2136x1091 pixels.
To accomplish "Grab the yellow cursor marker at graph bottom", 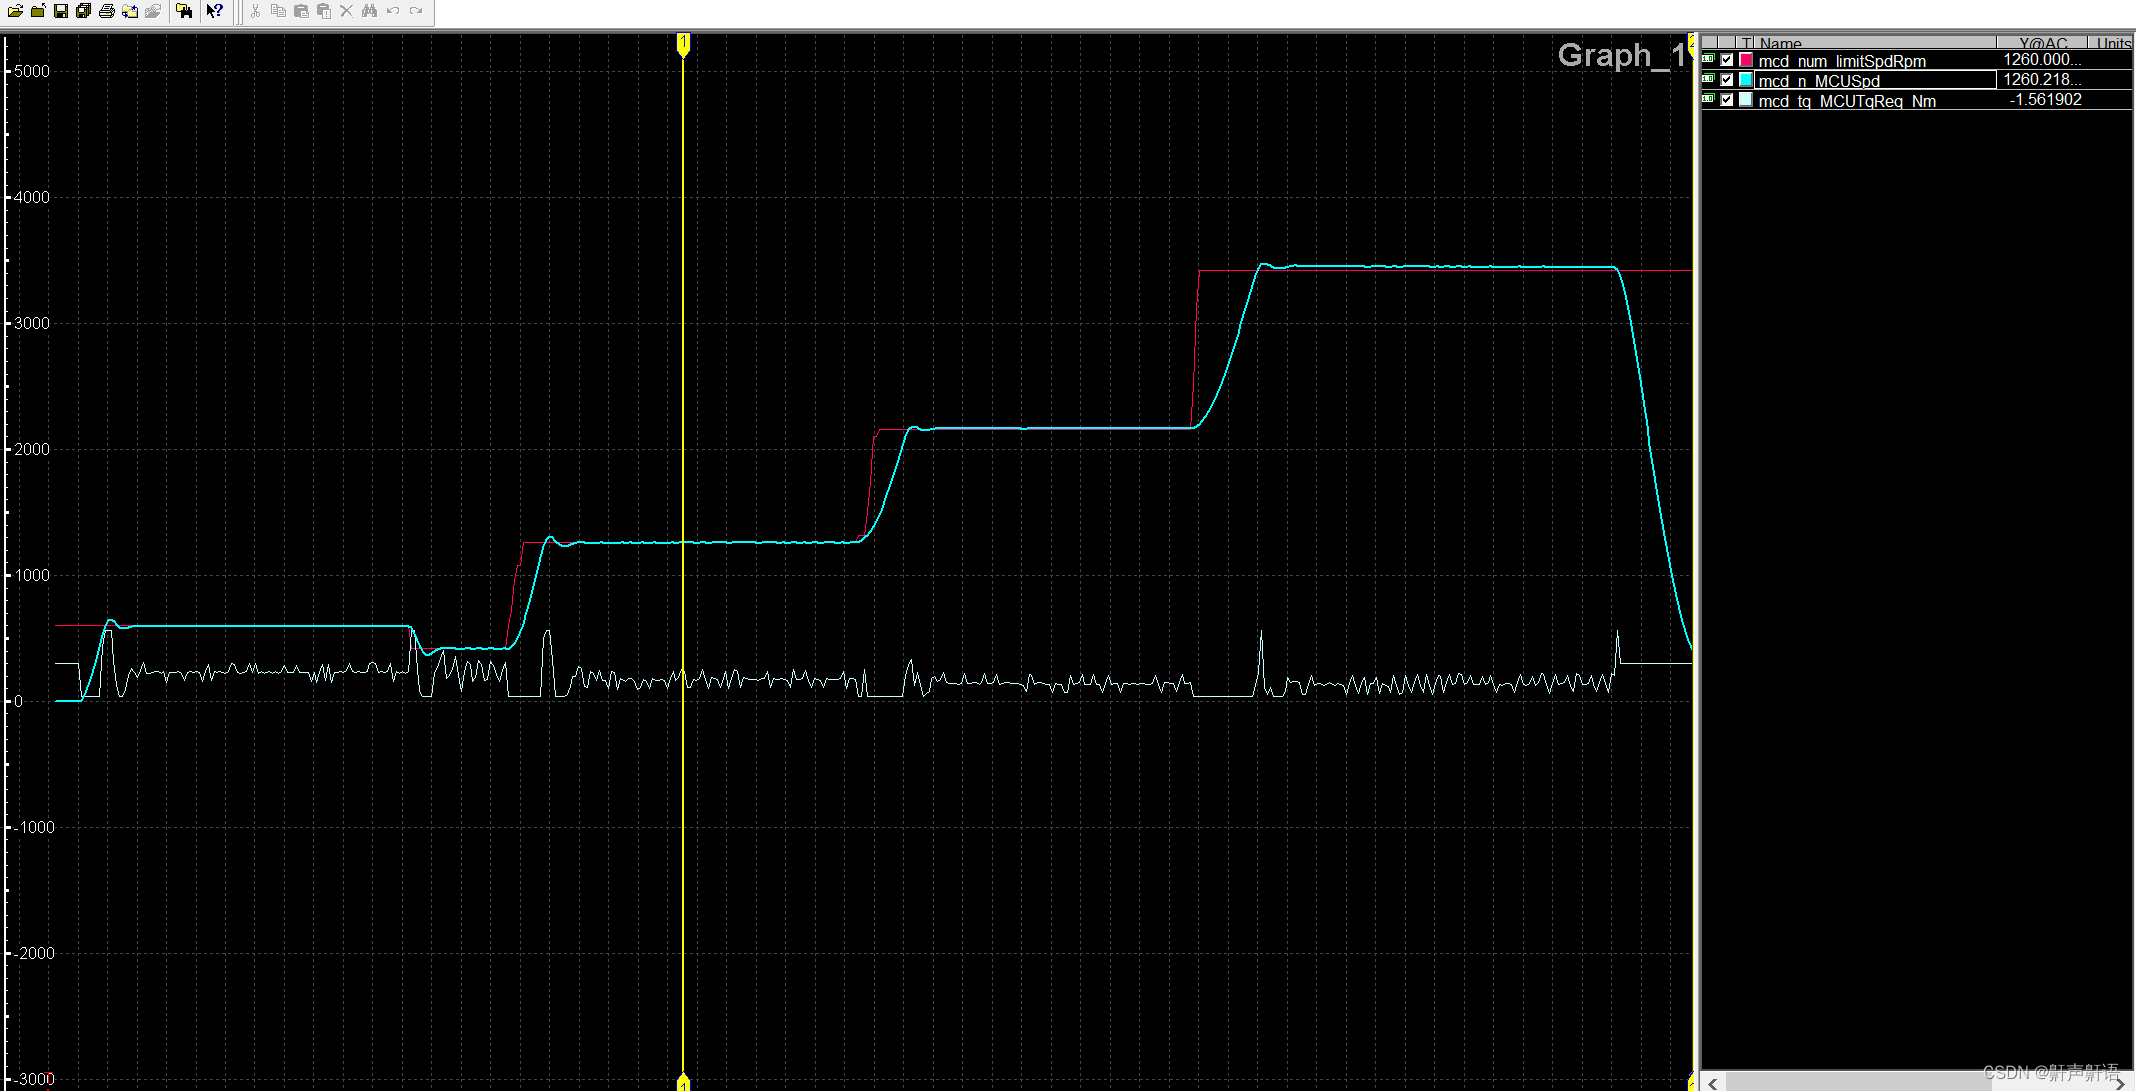I will tap(683, 1082).
